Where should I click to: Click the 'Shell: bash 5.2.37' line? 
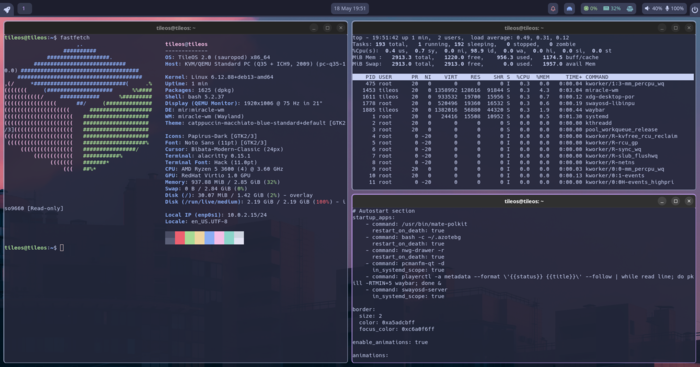click(x=195, y=96)
